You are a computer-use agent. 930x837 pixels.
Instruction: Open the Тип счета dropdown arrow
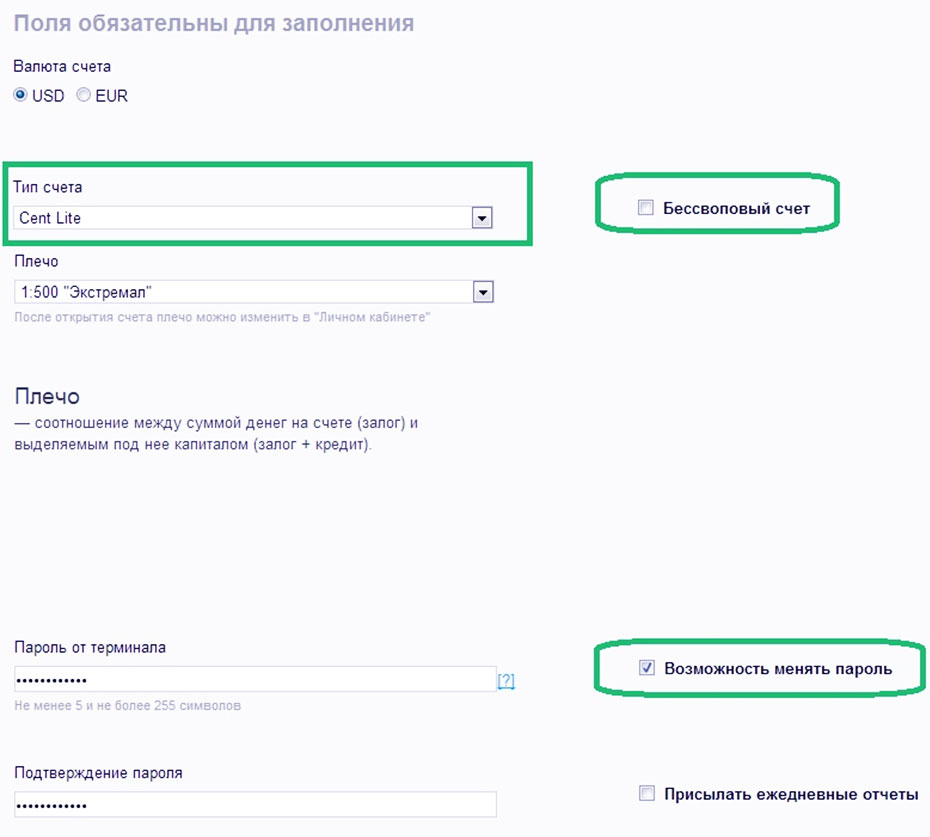click(482, 218)
